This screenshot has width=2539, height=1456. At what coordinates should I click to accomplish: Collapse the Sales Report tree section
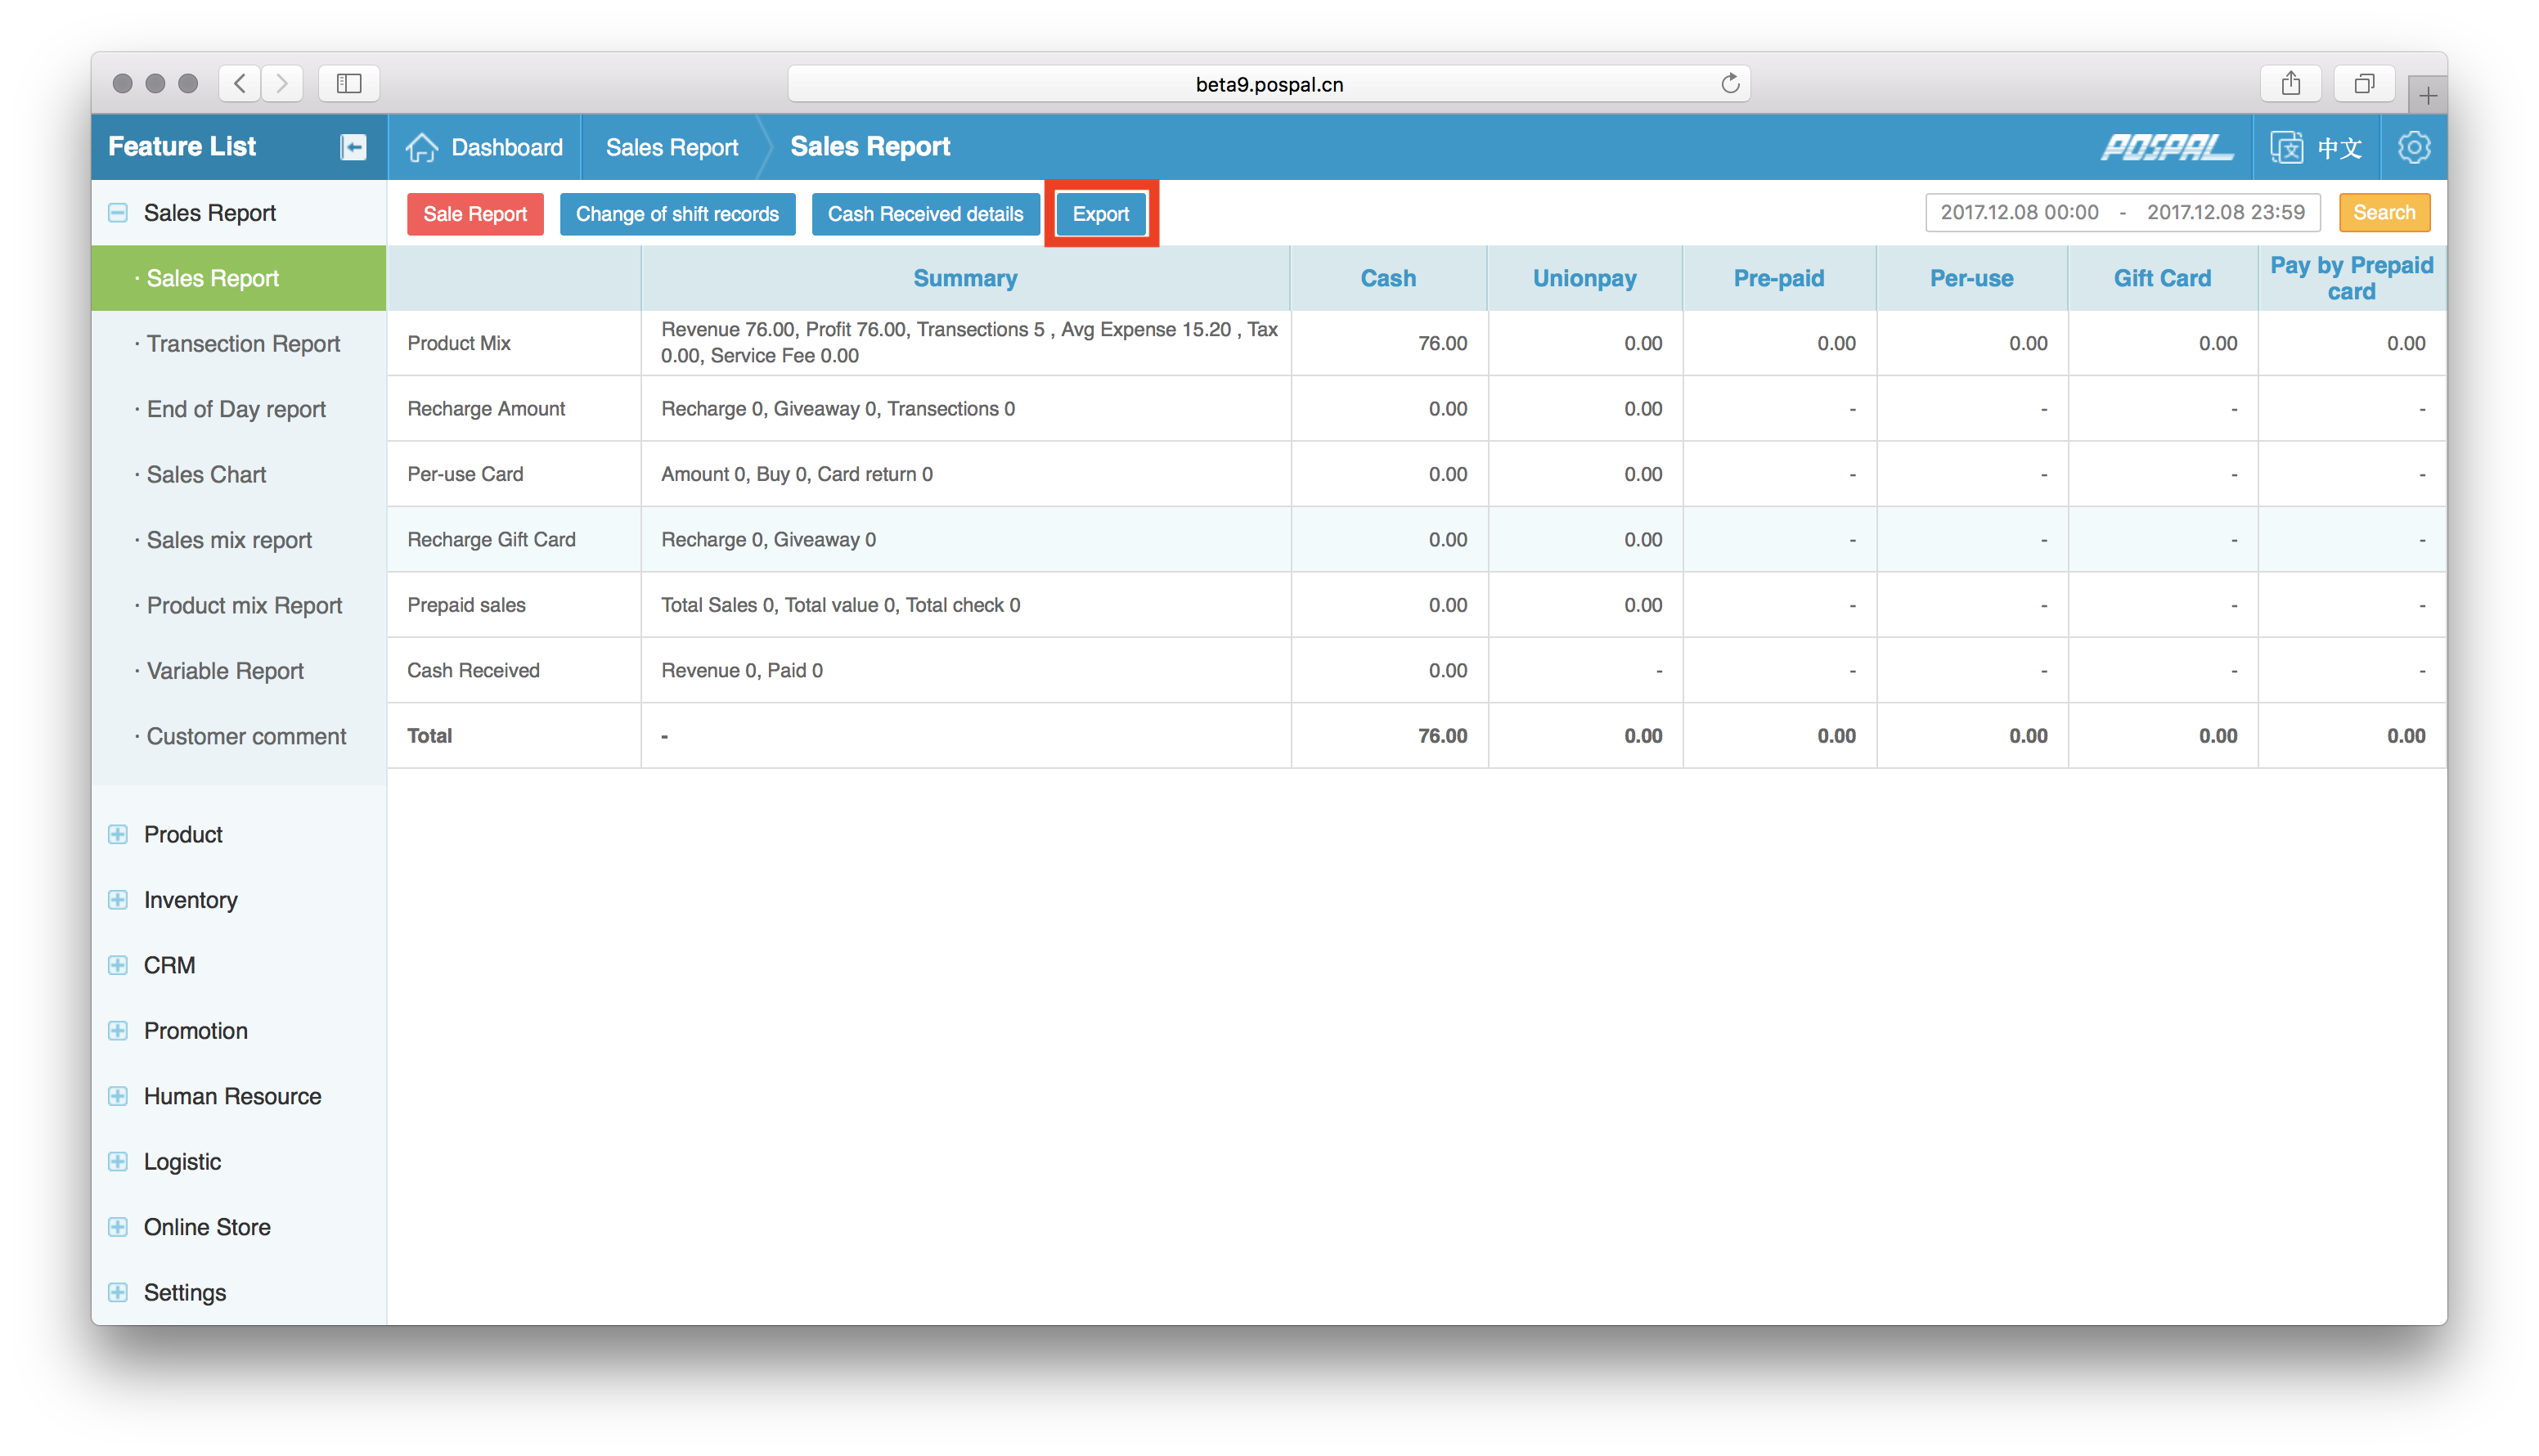click(x=118, y=213)
